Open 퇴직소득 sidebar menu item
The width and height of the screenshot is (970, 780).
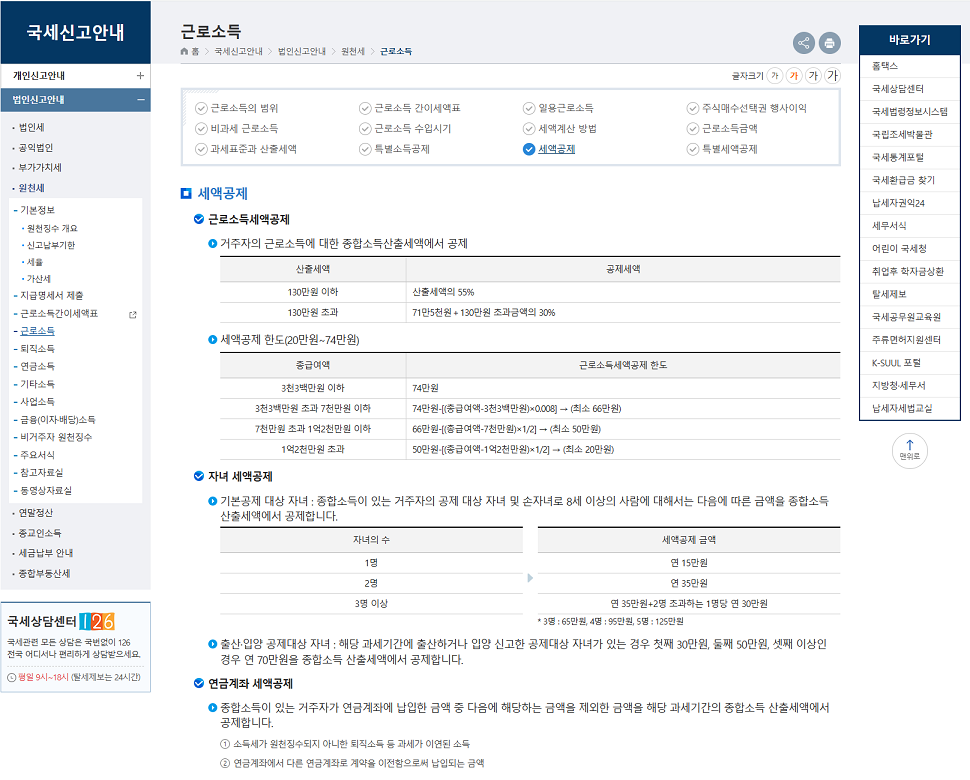37,349
